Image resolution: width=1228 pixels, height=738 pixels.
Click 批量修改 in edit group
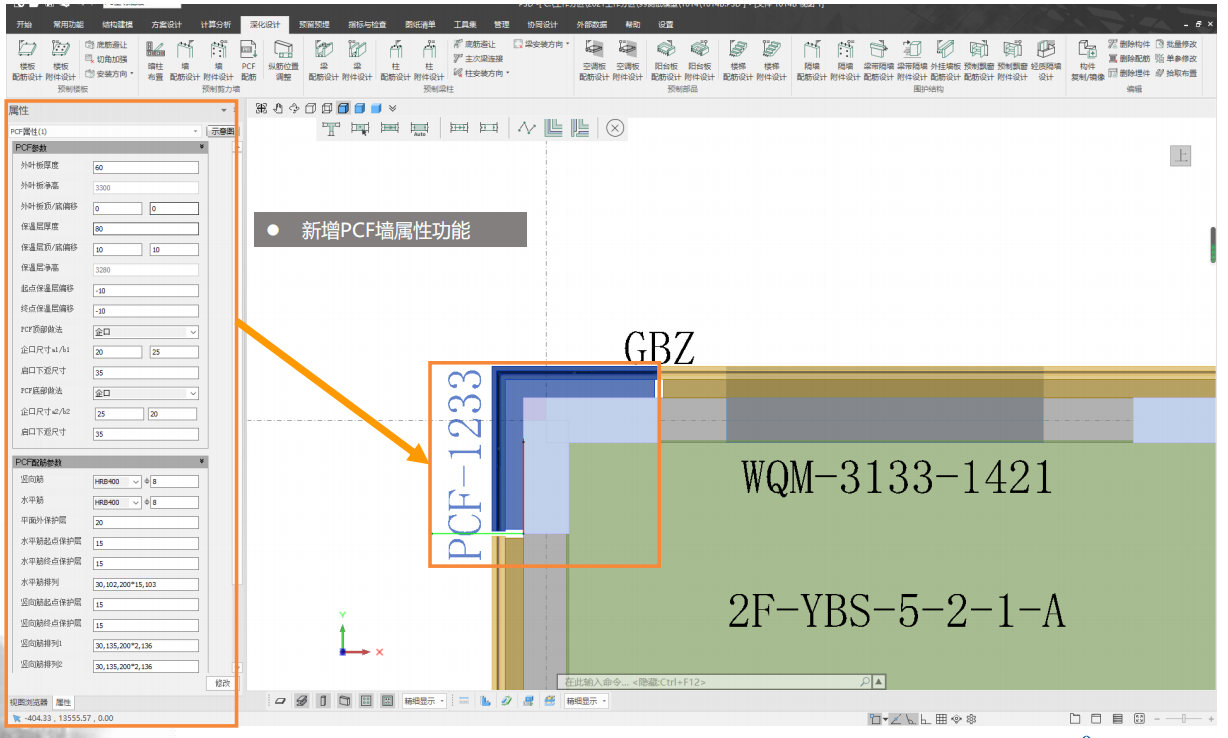click(x=1175, y=45)
